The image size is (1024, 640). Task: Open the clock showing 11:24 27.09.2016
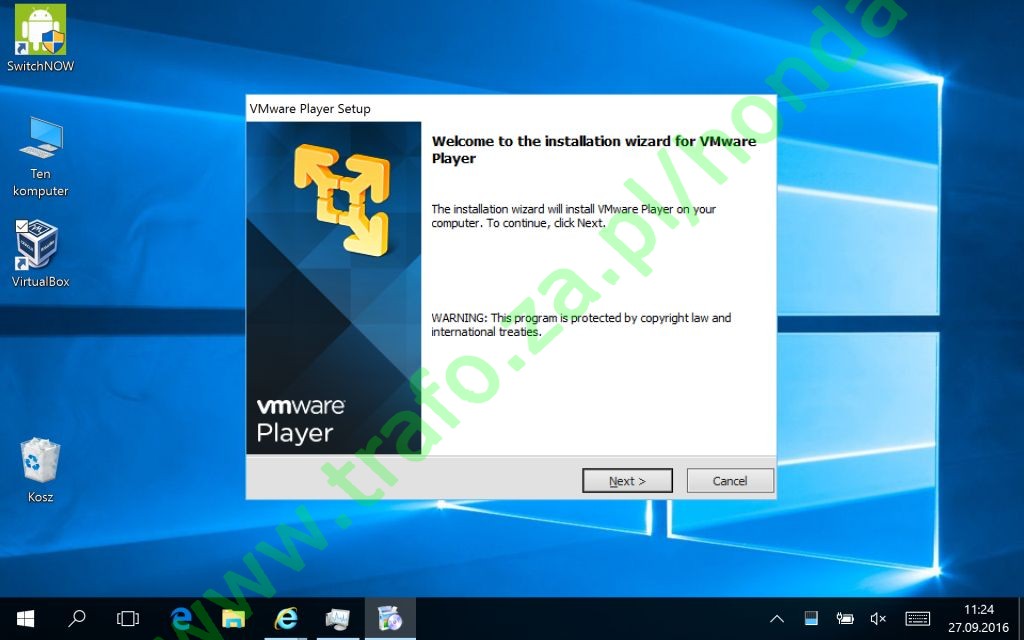click(978, 618)
